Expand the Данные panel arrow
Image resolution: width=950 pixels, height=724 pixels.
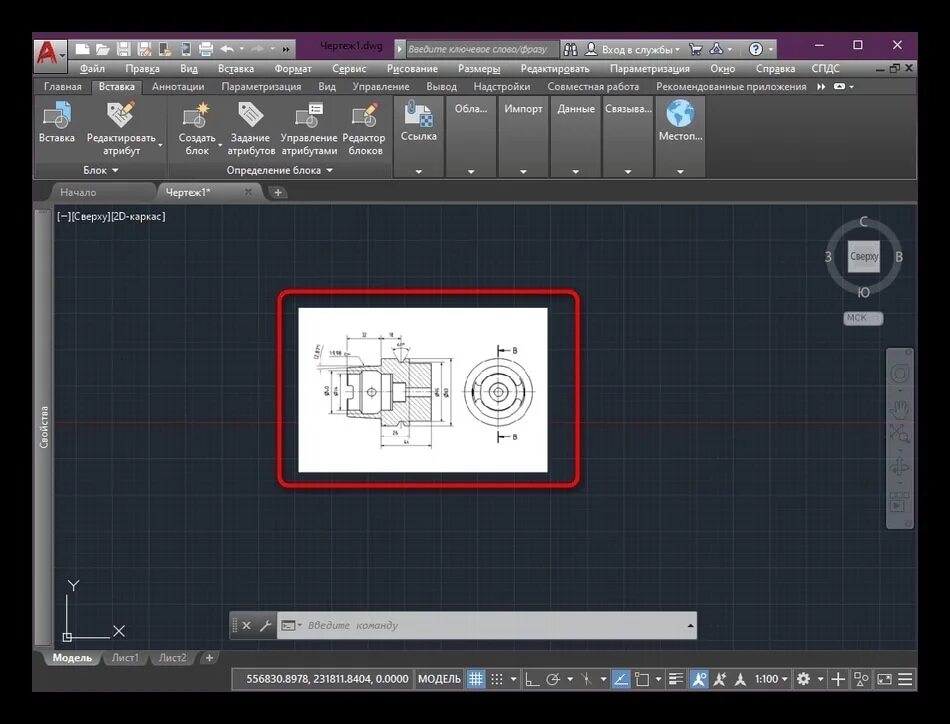point(576,172)
